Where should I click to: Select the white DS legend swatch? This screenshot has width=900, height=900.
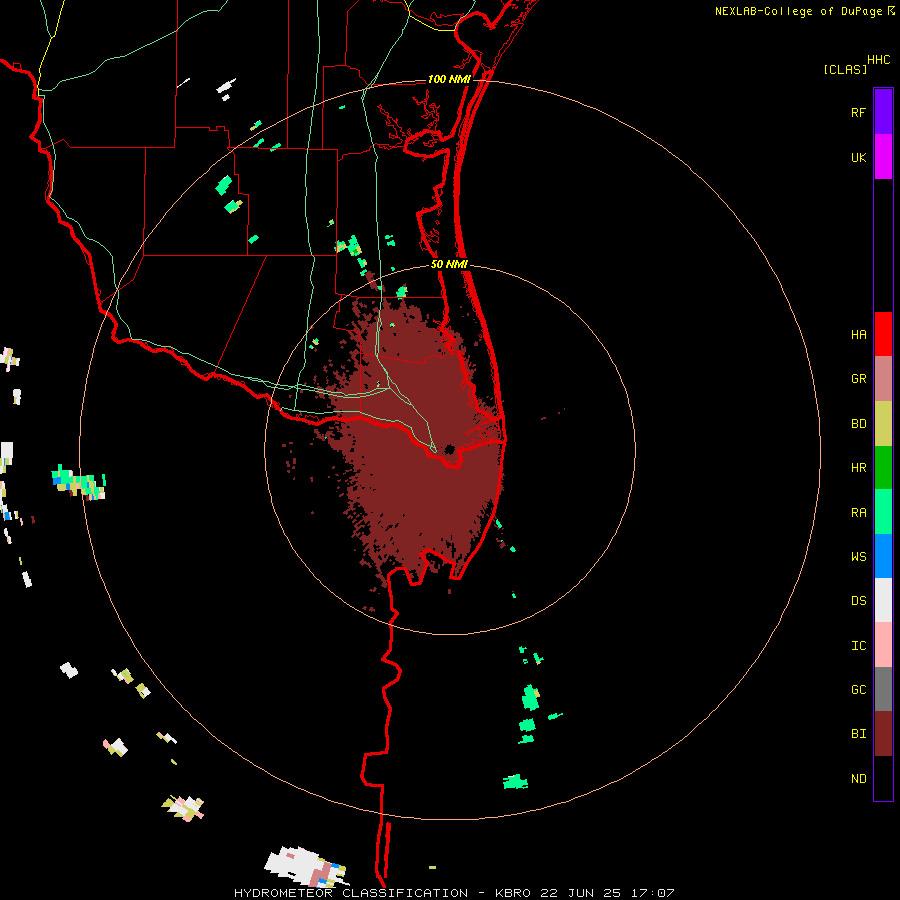point(883,600)
